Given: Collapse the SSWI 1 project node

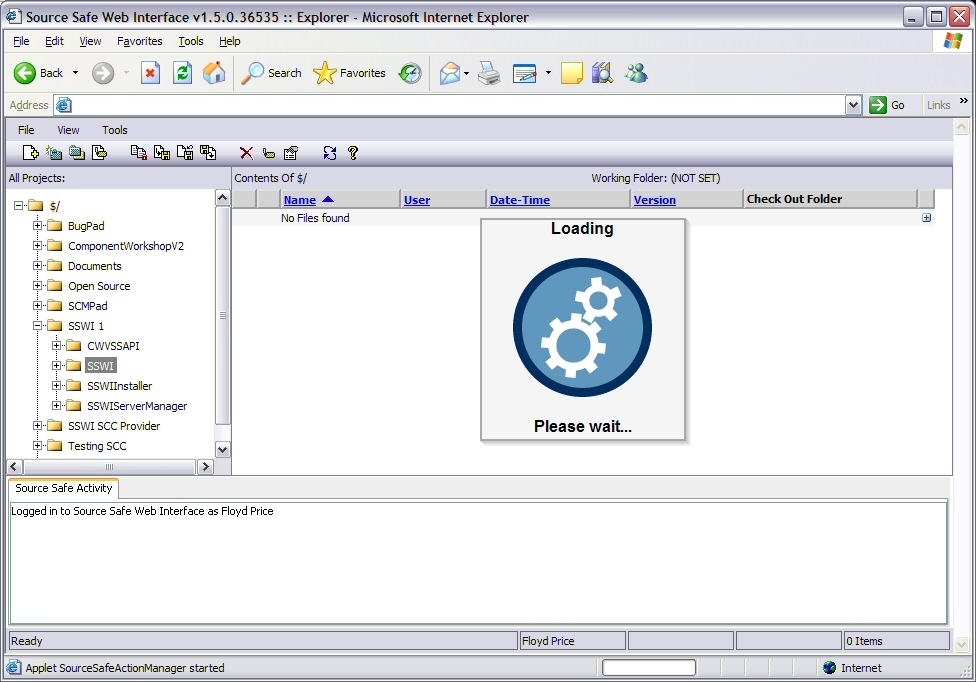Looking at the screenshot, I should click(37, 325).
